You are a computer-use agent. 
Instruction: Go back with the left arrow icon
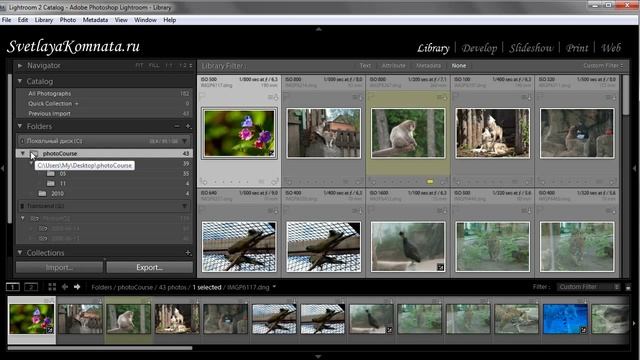pyautogui.click(x=64, y=287)
